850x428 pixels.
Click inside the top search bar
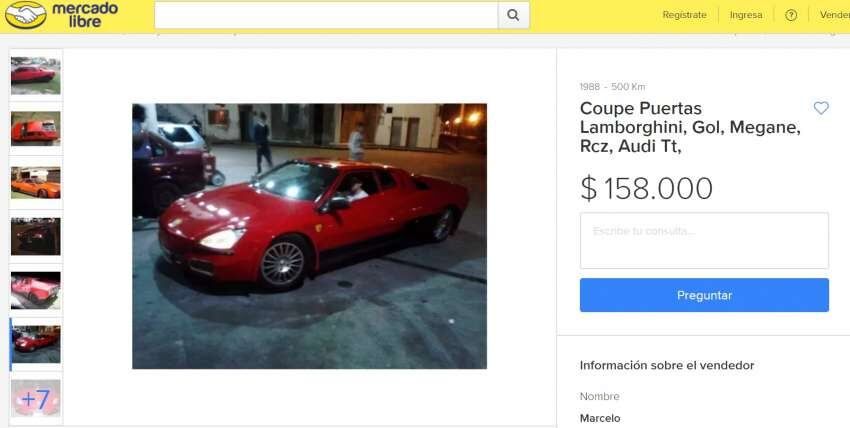coord(326,15)
